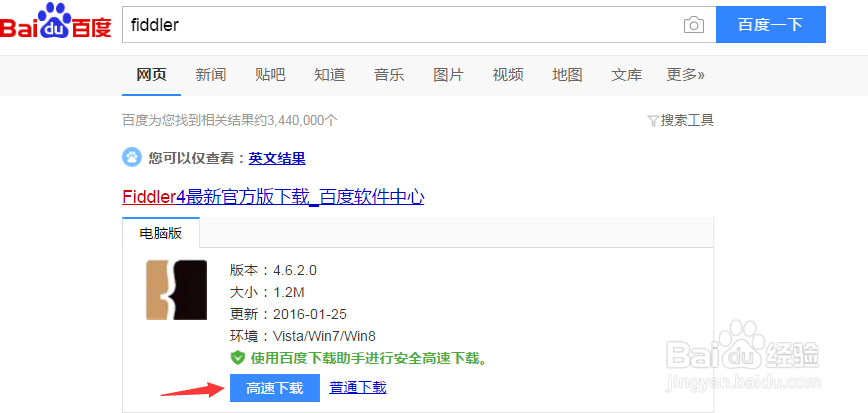Open the 搜索工具 filter
This screenshot has height=413, width=868.
[x=681, y=120]
